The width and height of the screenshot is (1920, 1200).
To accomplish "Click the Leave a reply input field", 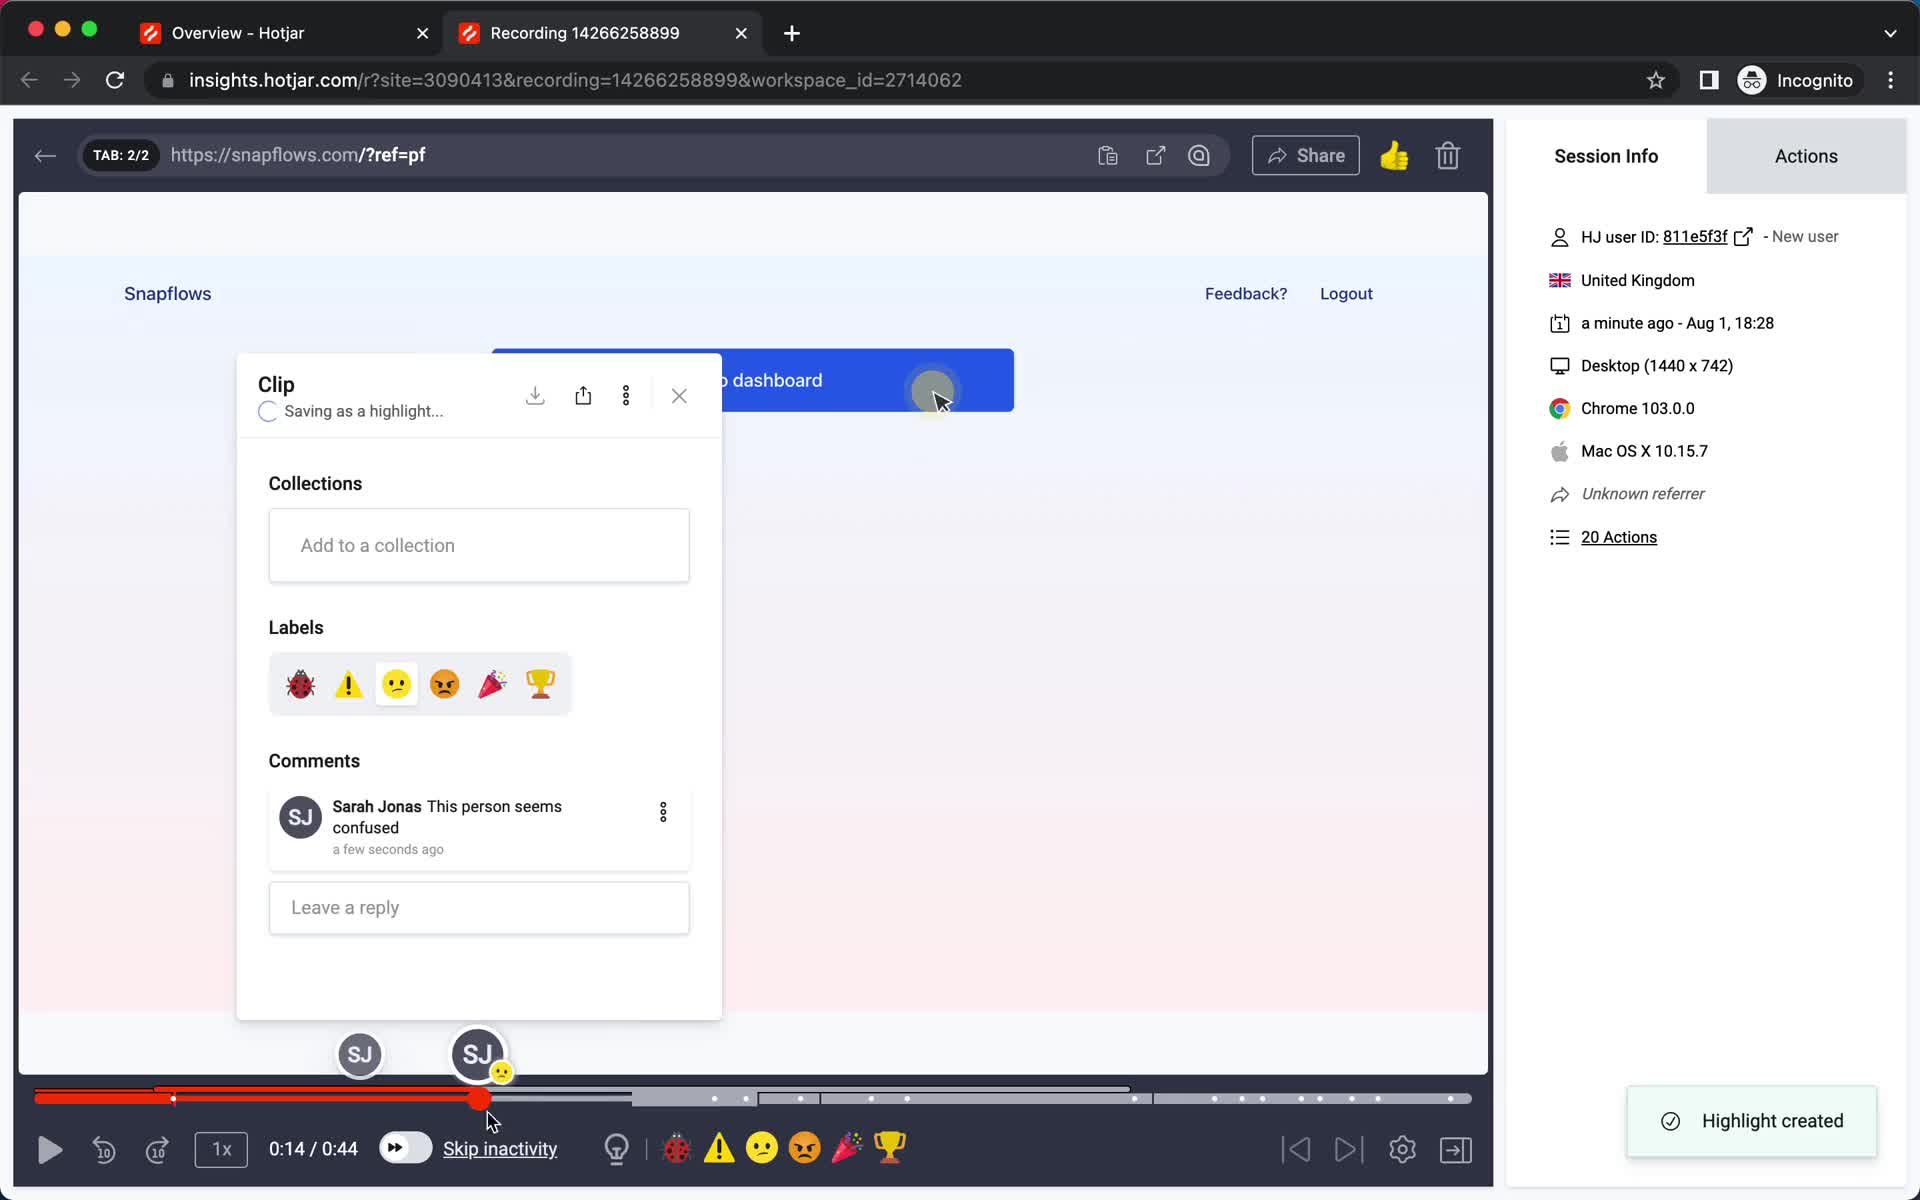I will click(478, 907).
